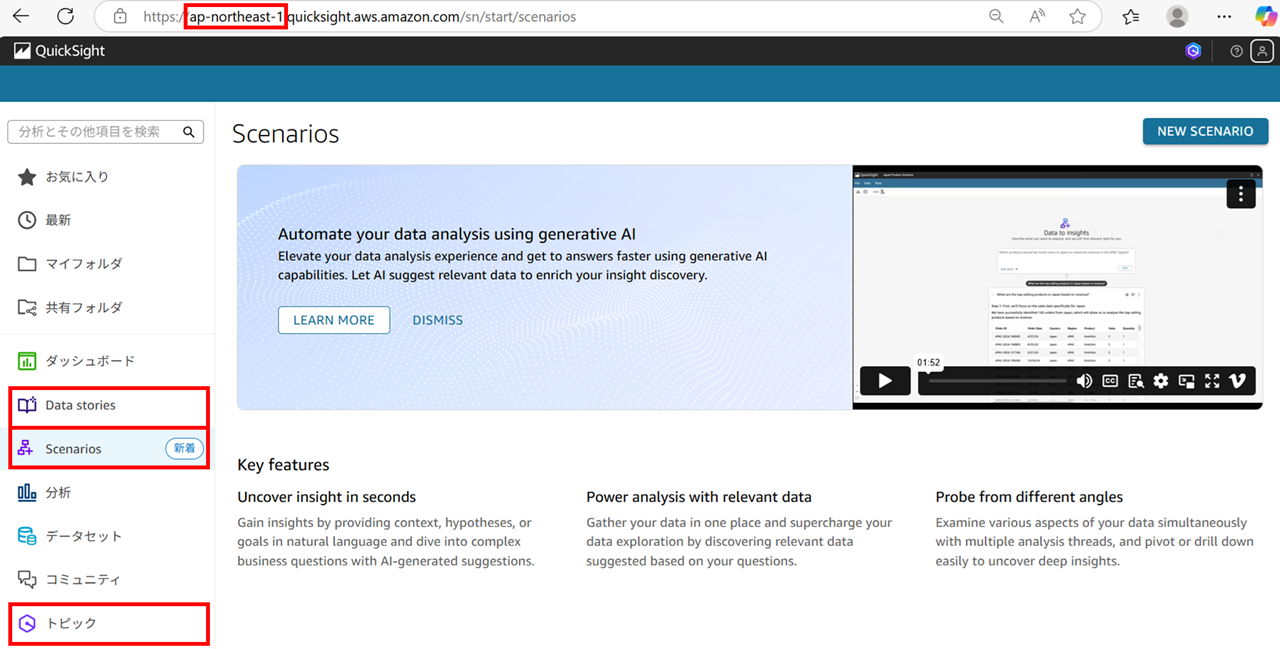The image size is (1280, 649).
Task: Click the 新着 badge next to Scenarios
Action: pyautogui.click(x=184, y=449)
